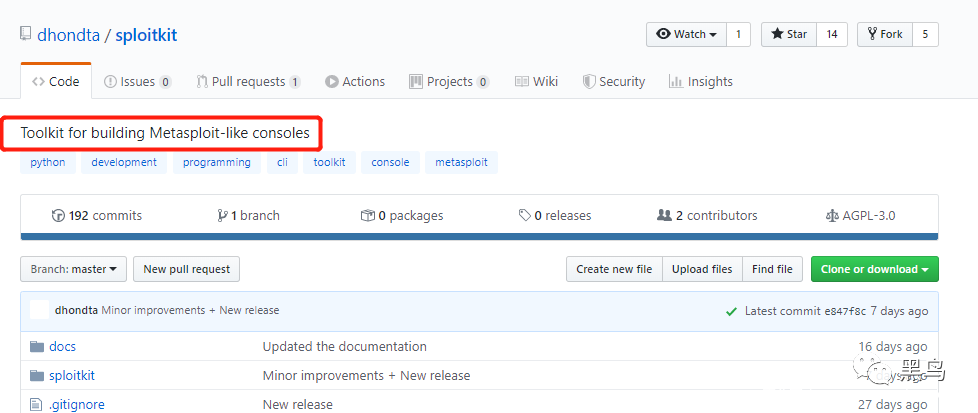Click the sploitkit folder icon

point(37,375)
